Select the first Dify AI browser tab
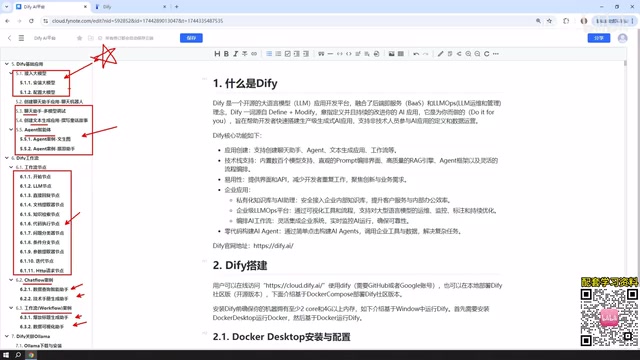Image resolution: width=640 pixels, height=360 pixels. point(51,7)
